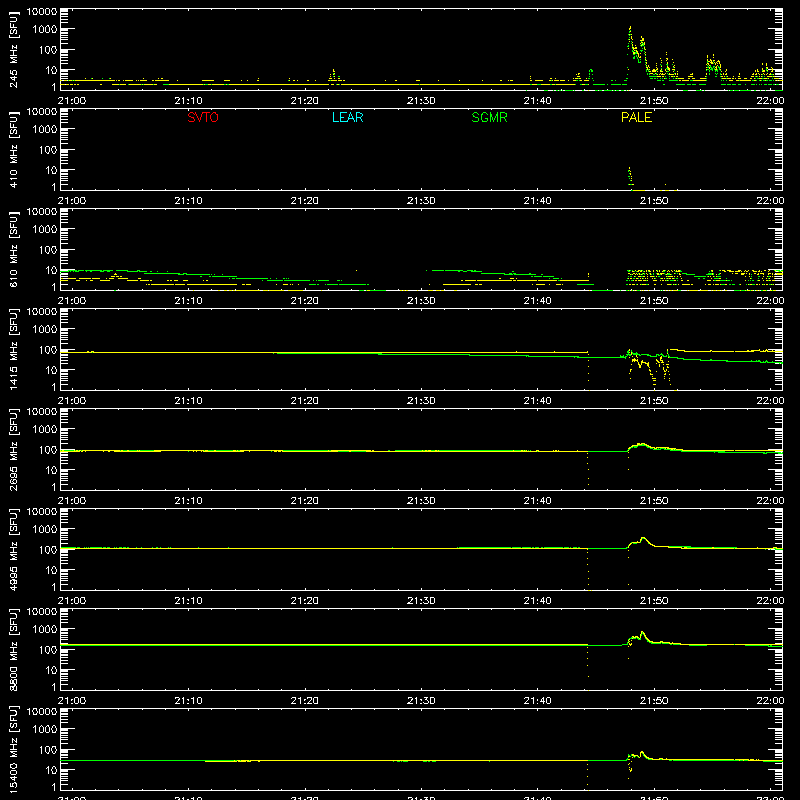
Task: Click the green SGMR station label
Action: point(489,117)
